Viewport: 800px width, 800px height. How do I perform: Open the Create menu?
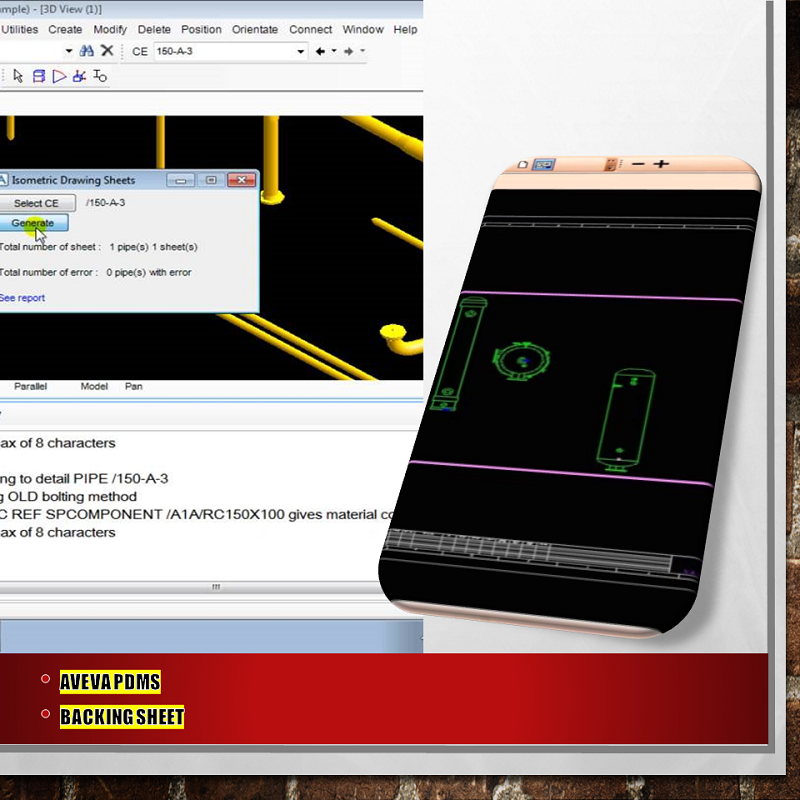click(65, 29)
